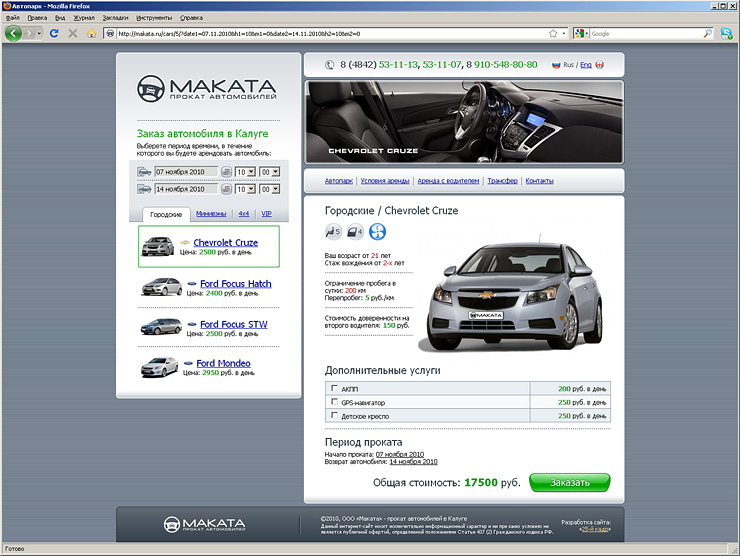Screen dimensions: 740x556
Task: Expand pickup hour dropdown showing 10
Action: (x=245, y=172)
